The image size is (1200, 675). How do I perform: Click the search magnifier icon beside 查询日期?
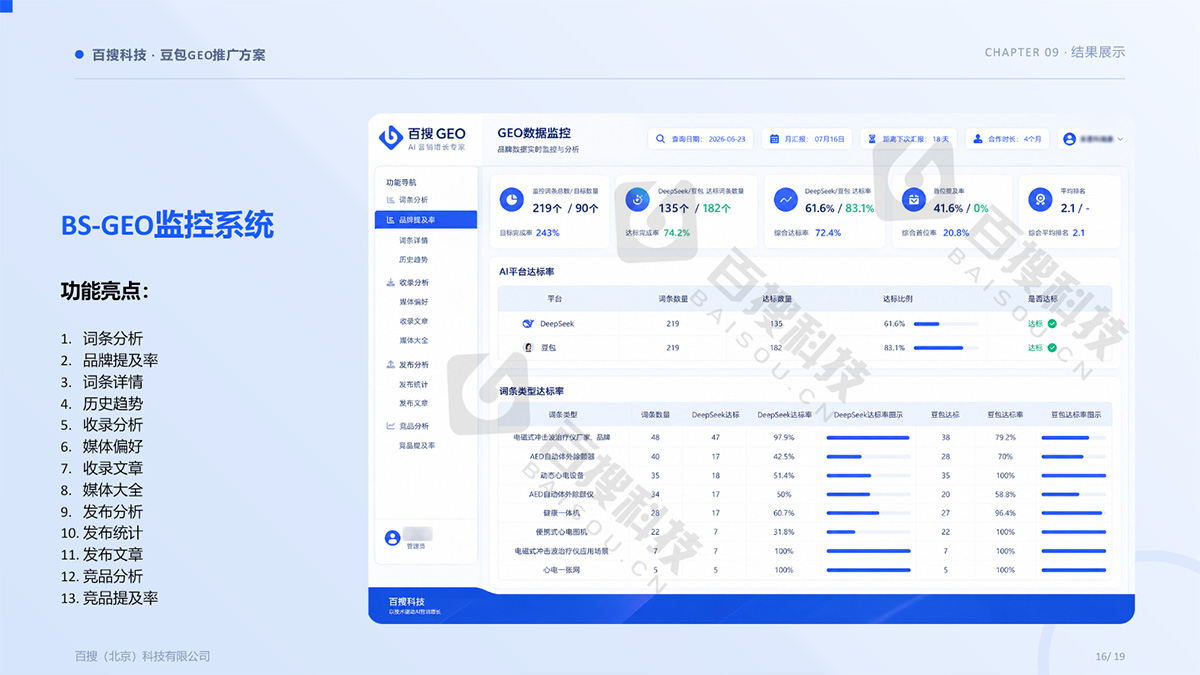tap(660, 139)
